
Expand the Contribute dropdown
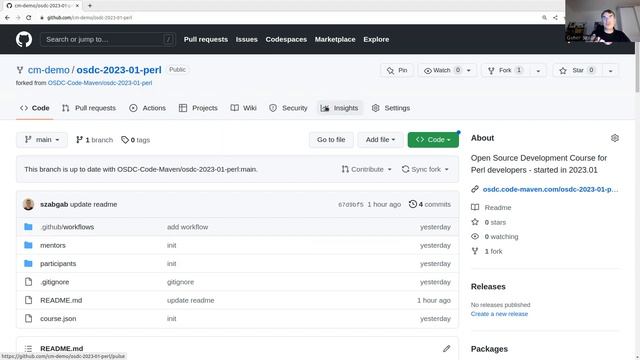(367, 169)
